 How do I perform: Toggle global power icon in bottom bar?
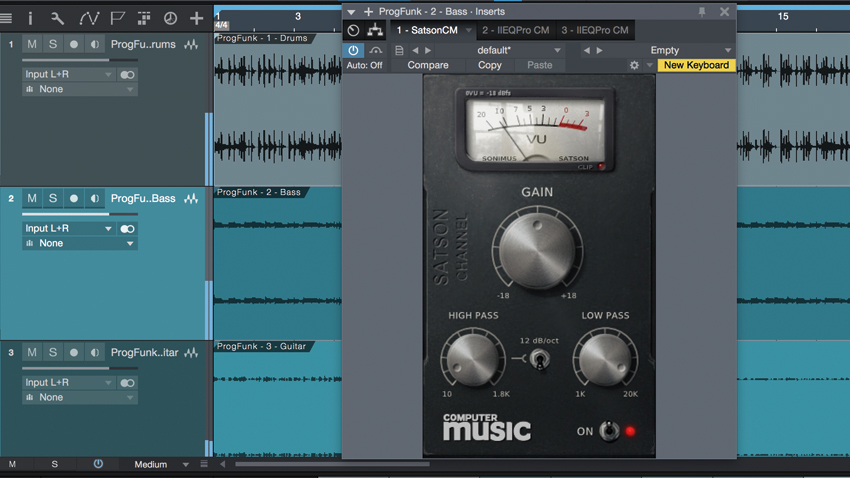tap(98, 464)
